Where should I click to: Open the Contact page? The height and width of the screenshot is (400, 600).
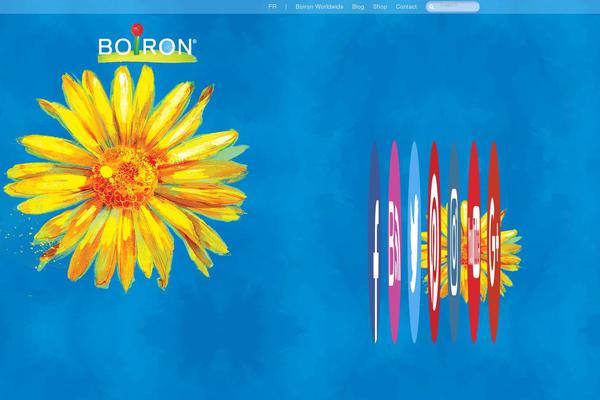(x=406, y=7)
